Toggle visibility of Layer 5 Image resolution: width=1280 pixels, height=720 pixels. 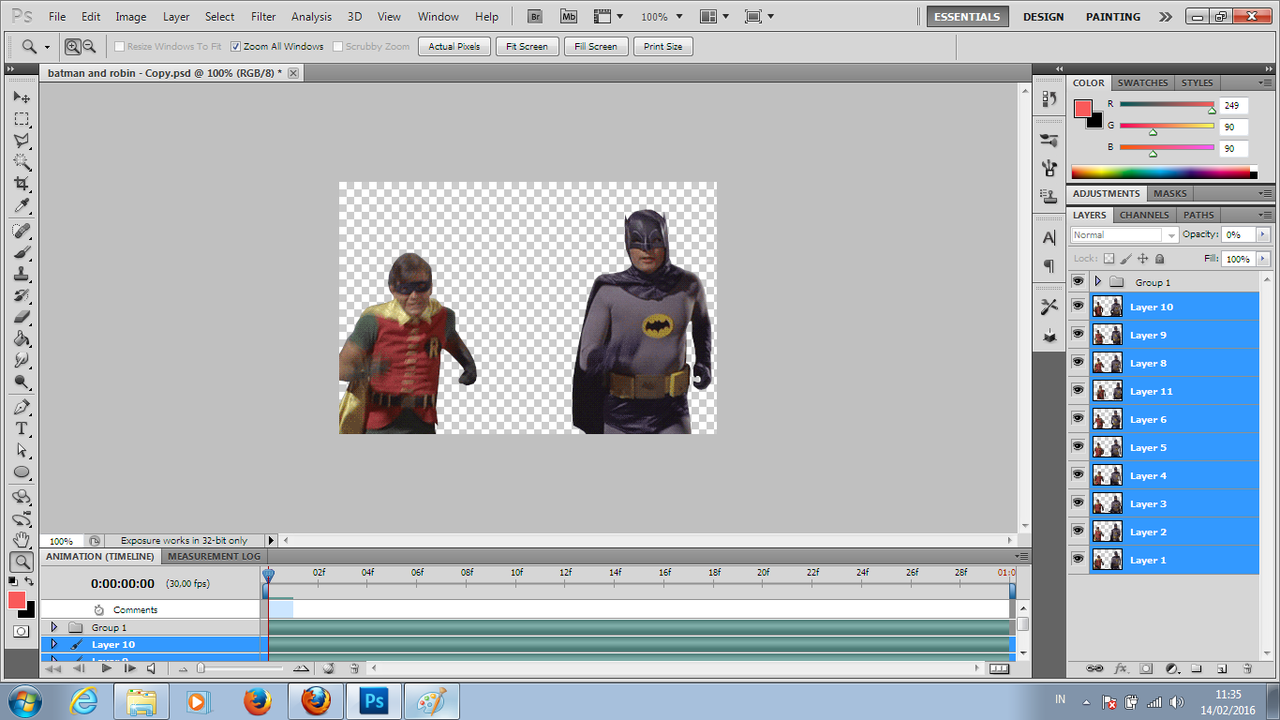tap(1078, 446)
